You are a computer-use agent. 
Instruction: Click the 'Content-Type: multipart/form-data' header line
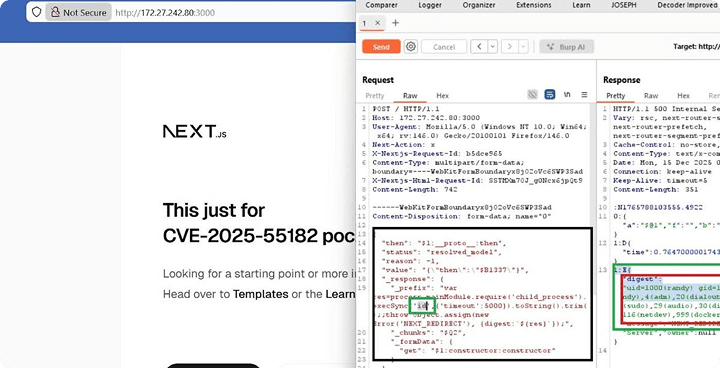(x=478, y=167)
